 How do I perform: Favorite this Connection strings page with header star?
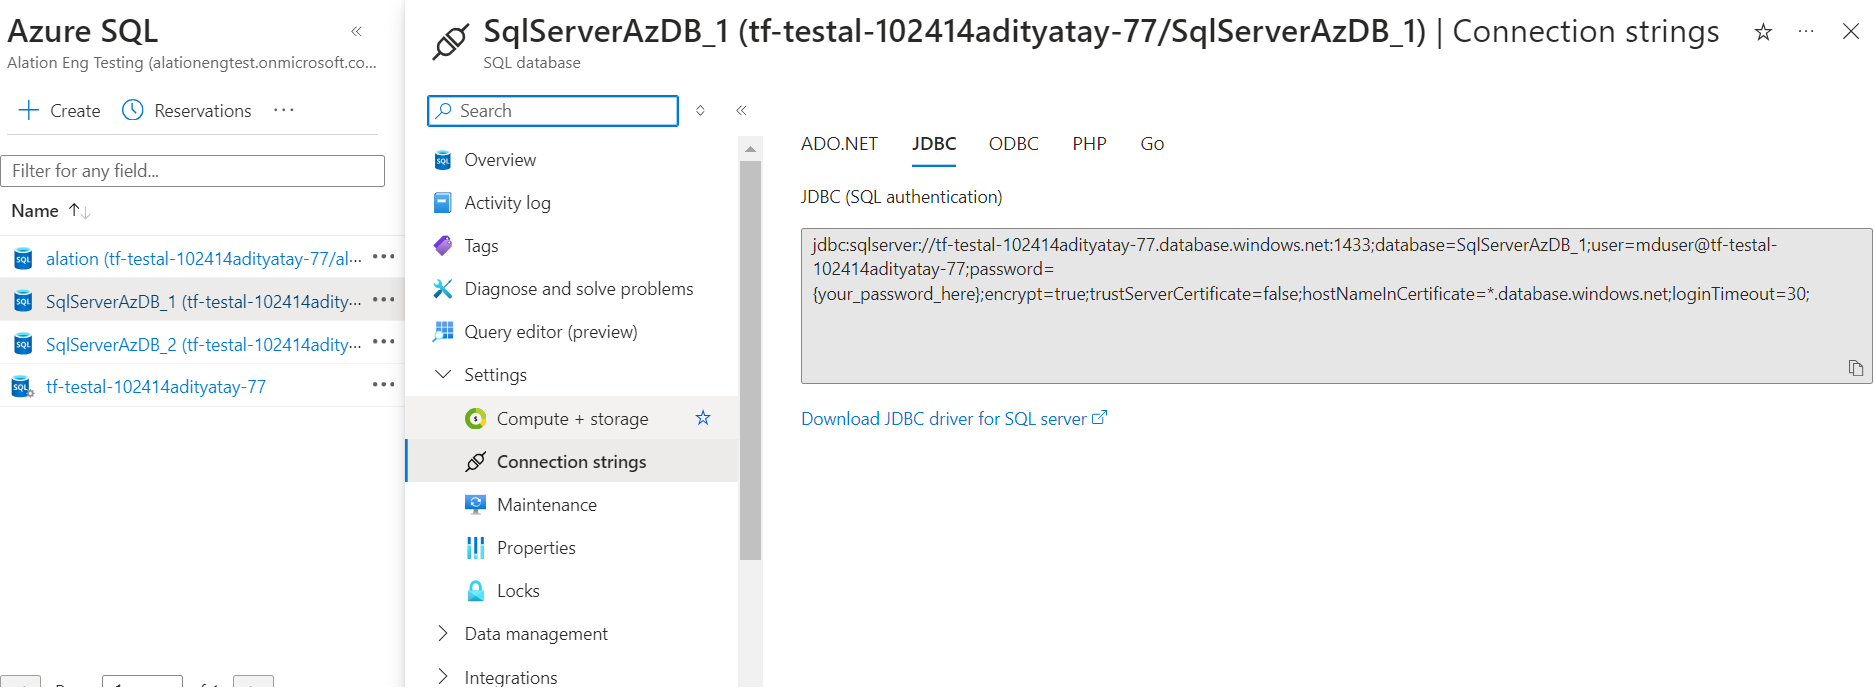(x=1763, y=32)
